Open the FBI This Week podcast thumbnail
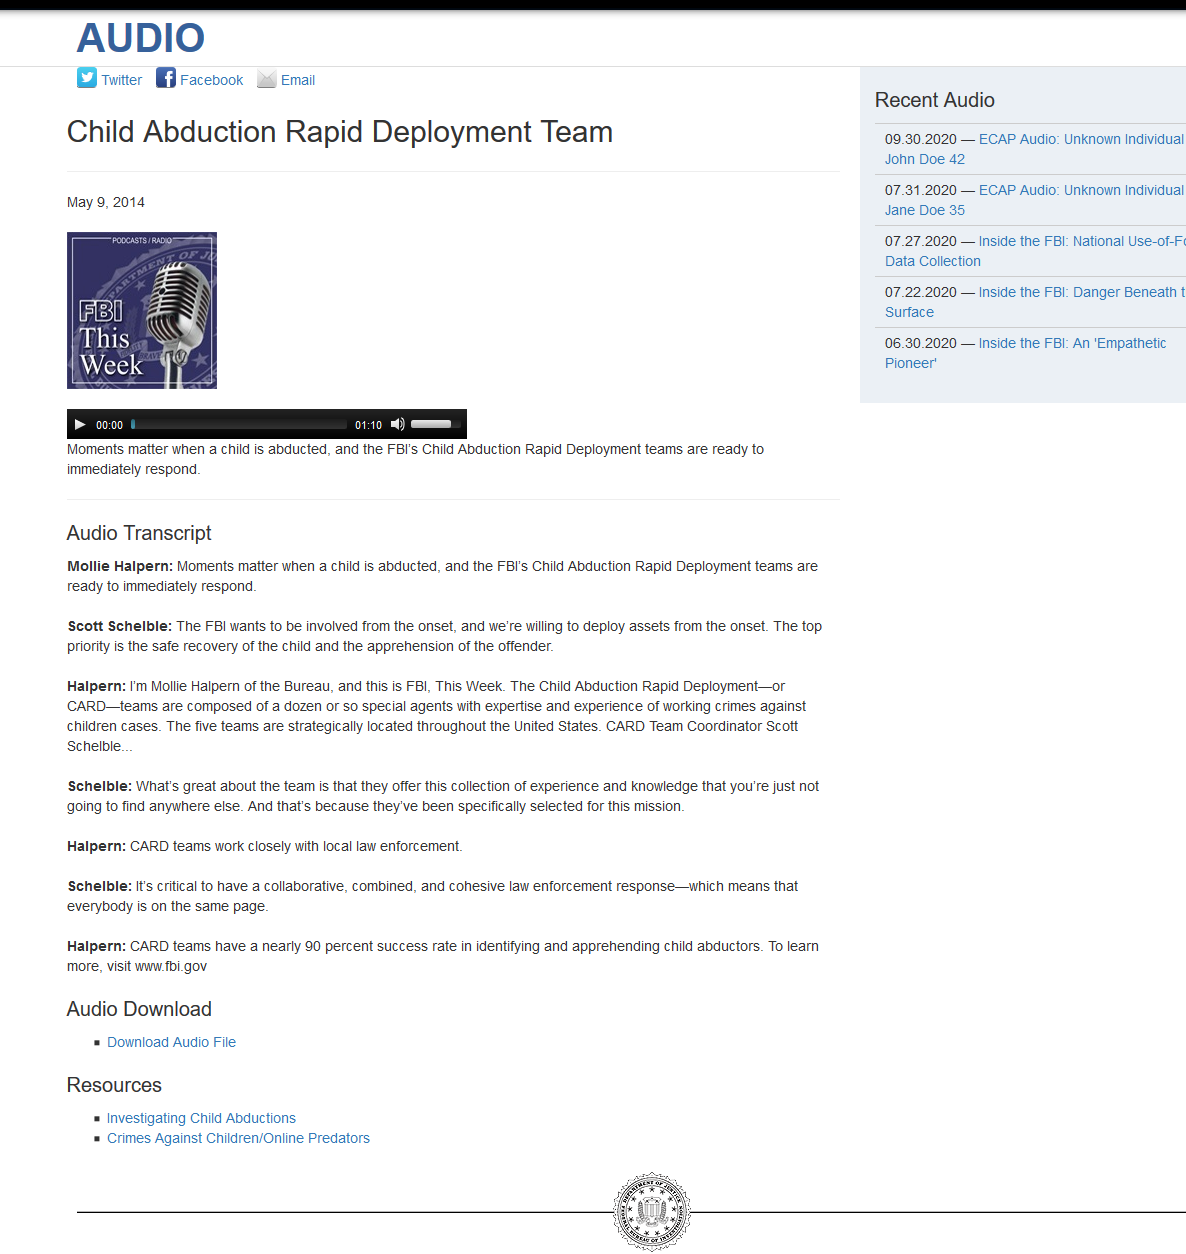Viewport: 1186px width, 1254px height. click(142, 310)
